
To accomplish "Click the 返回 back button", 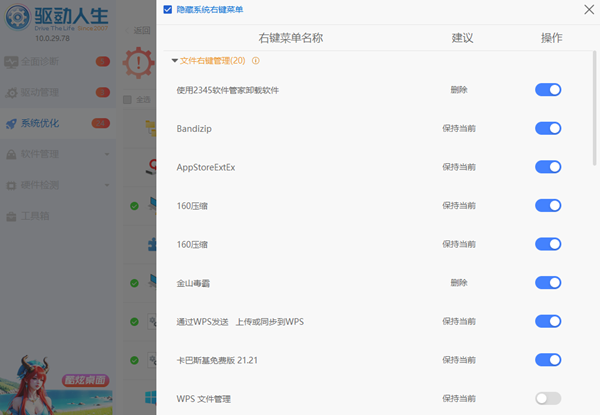I will click(x=139, y=30).
